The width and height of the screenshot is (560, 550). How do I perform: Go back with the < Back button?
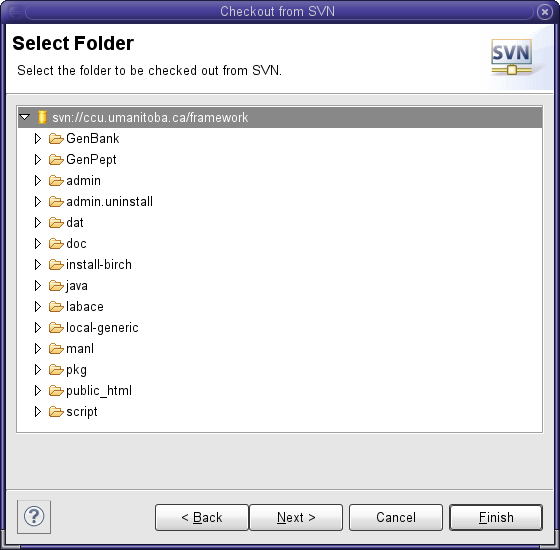click(202, 517)
